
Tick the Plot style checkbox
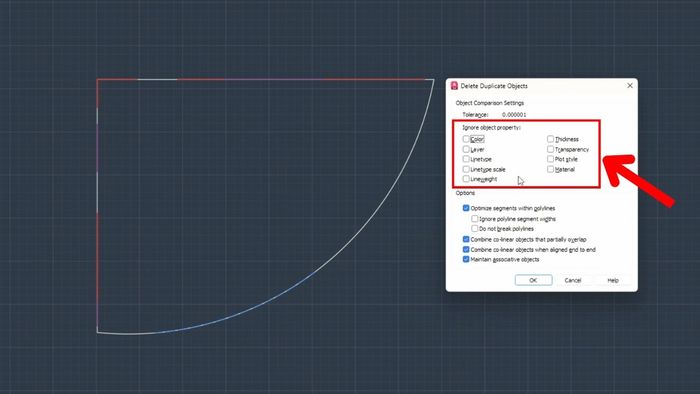[550, 159]
